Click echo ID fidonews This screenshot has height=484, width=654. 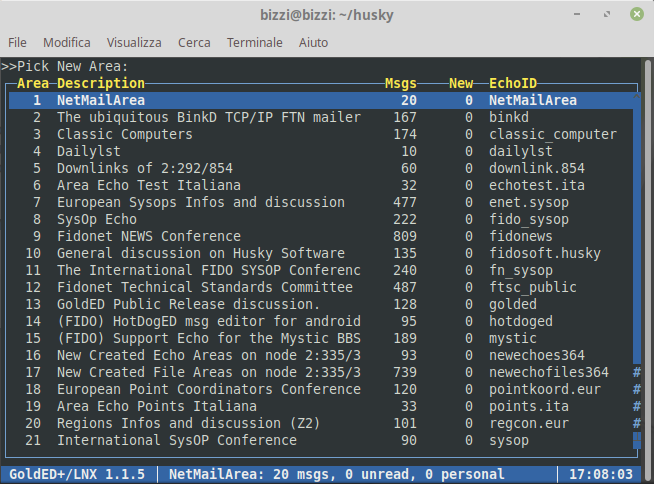click(x=521, y=236)
